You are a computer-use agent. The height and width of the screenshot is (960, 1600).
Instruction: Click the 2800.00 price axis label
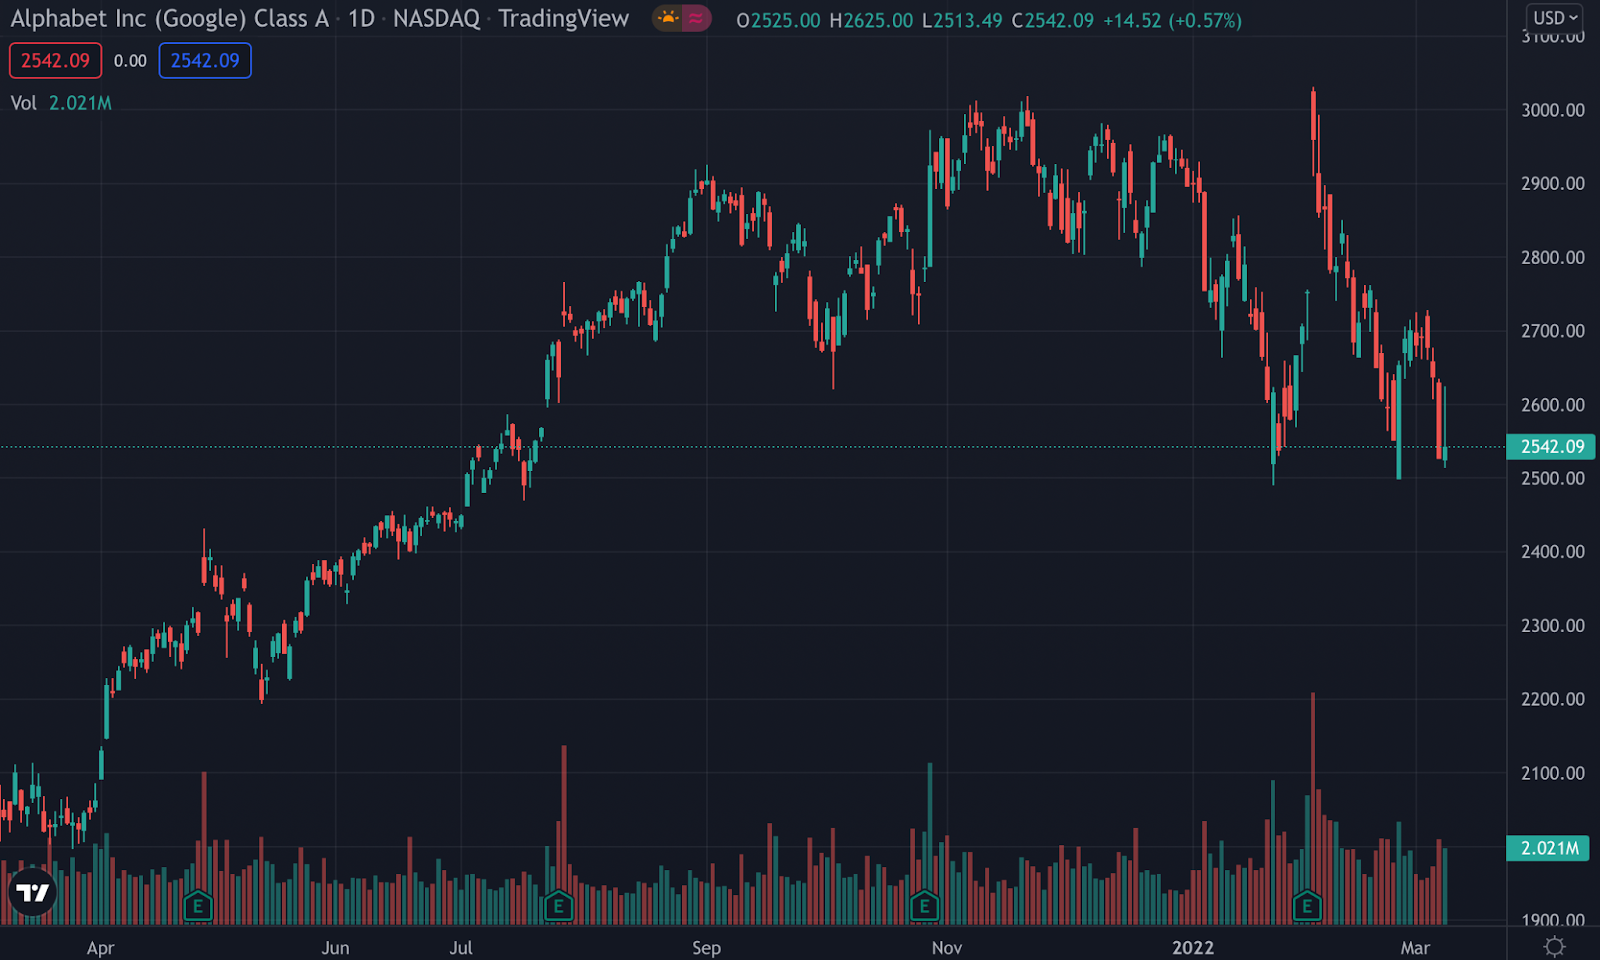[x=1553, y=258]
